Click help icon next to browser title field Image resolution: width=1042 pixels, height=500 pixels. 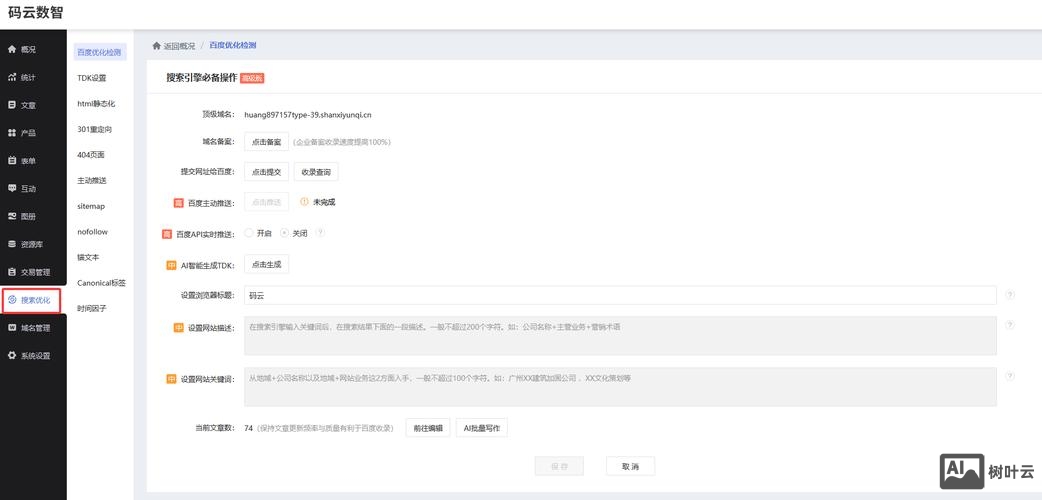pos(1010,295)
